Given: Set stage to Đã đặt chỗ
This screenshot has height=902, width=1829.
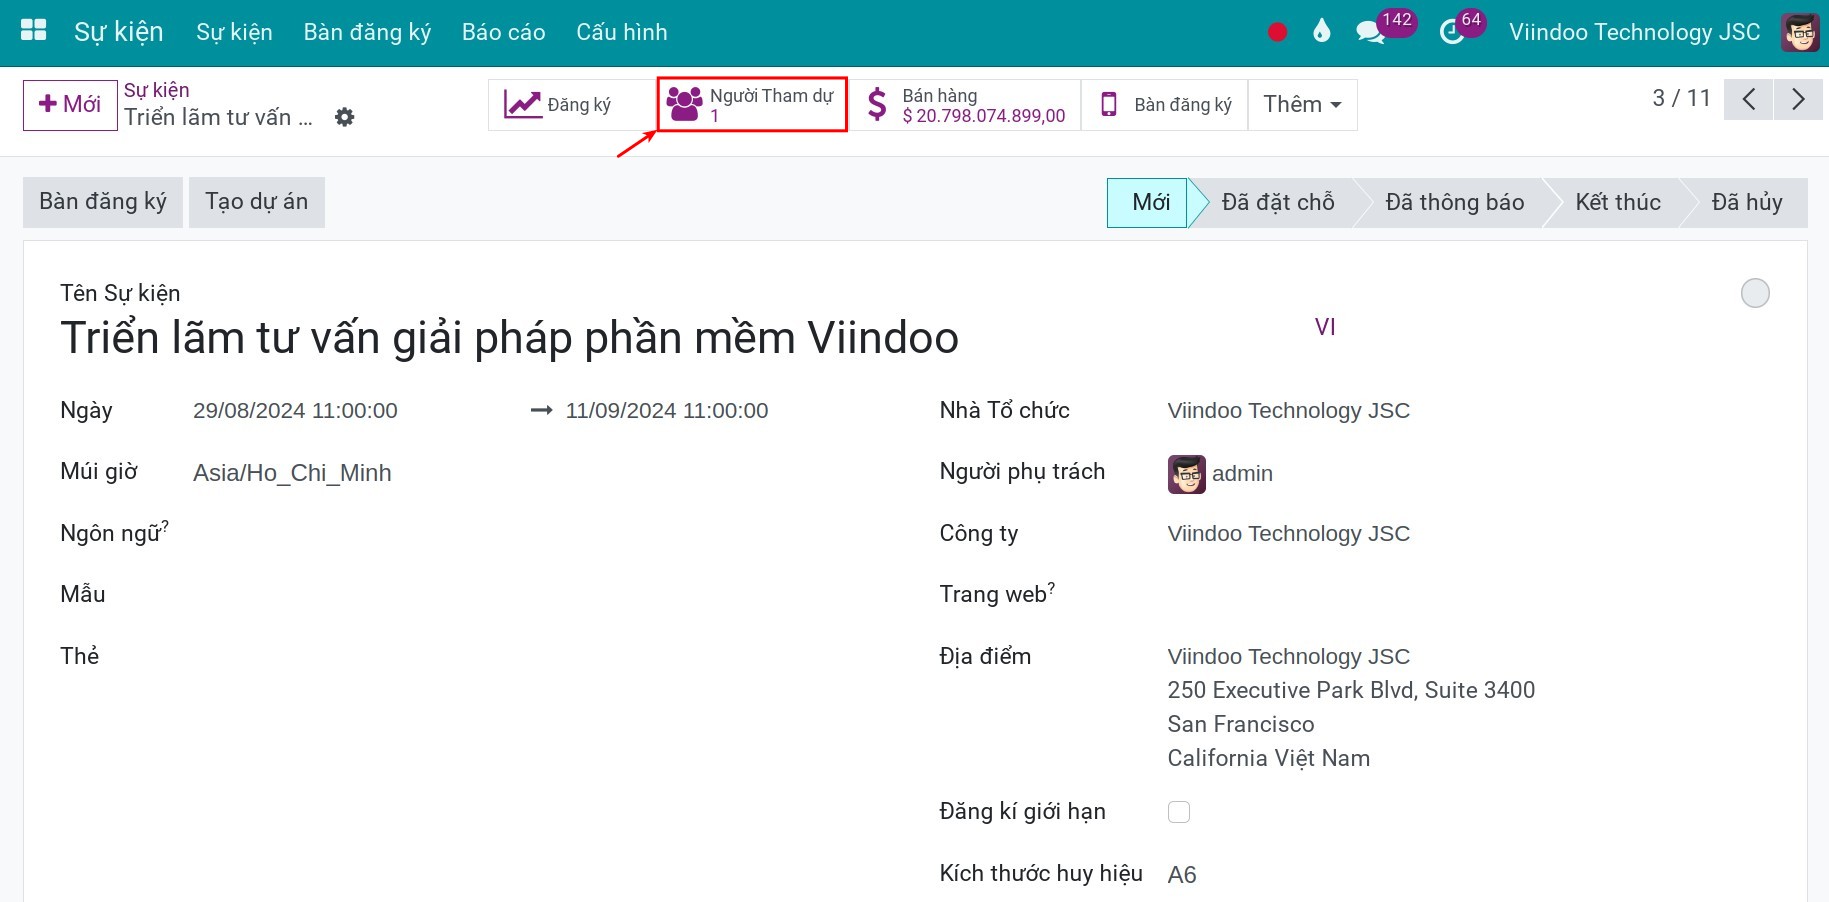Looking at the screenshot, I should tap(1277, 203).
